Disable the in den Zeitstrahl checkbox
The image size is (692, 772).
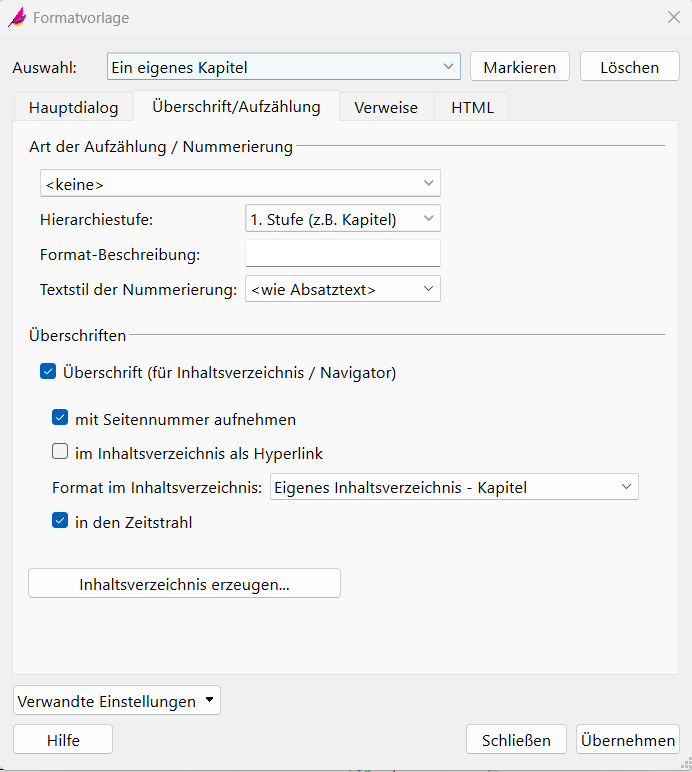click(60, 521)
